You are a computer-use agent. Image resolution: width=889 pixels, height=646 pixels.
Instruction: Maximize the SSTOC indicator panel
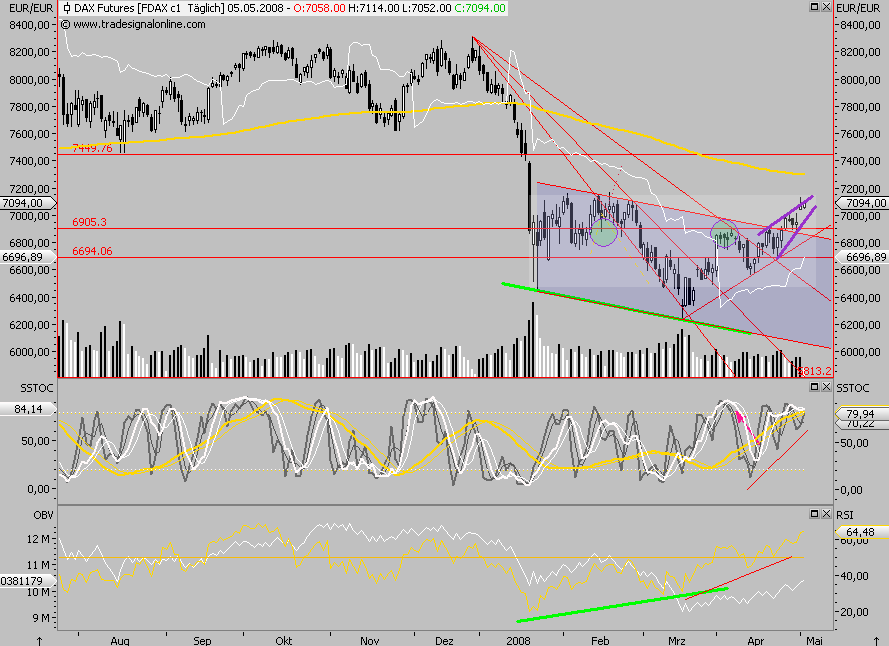[x=814, y=386]
